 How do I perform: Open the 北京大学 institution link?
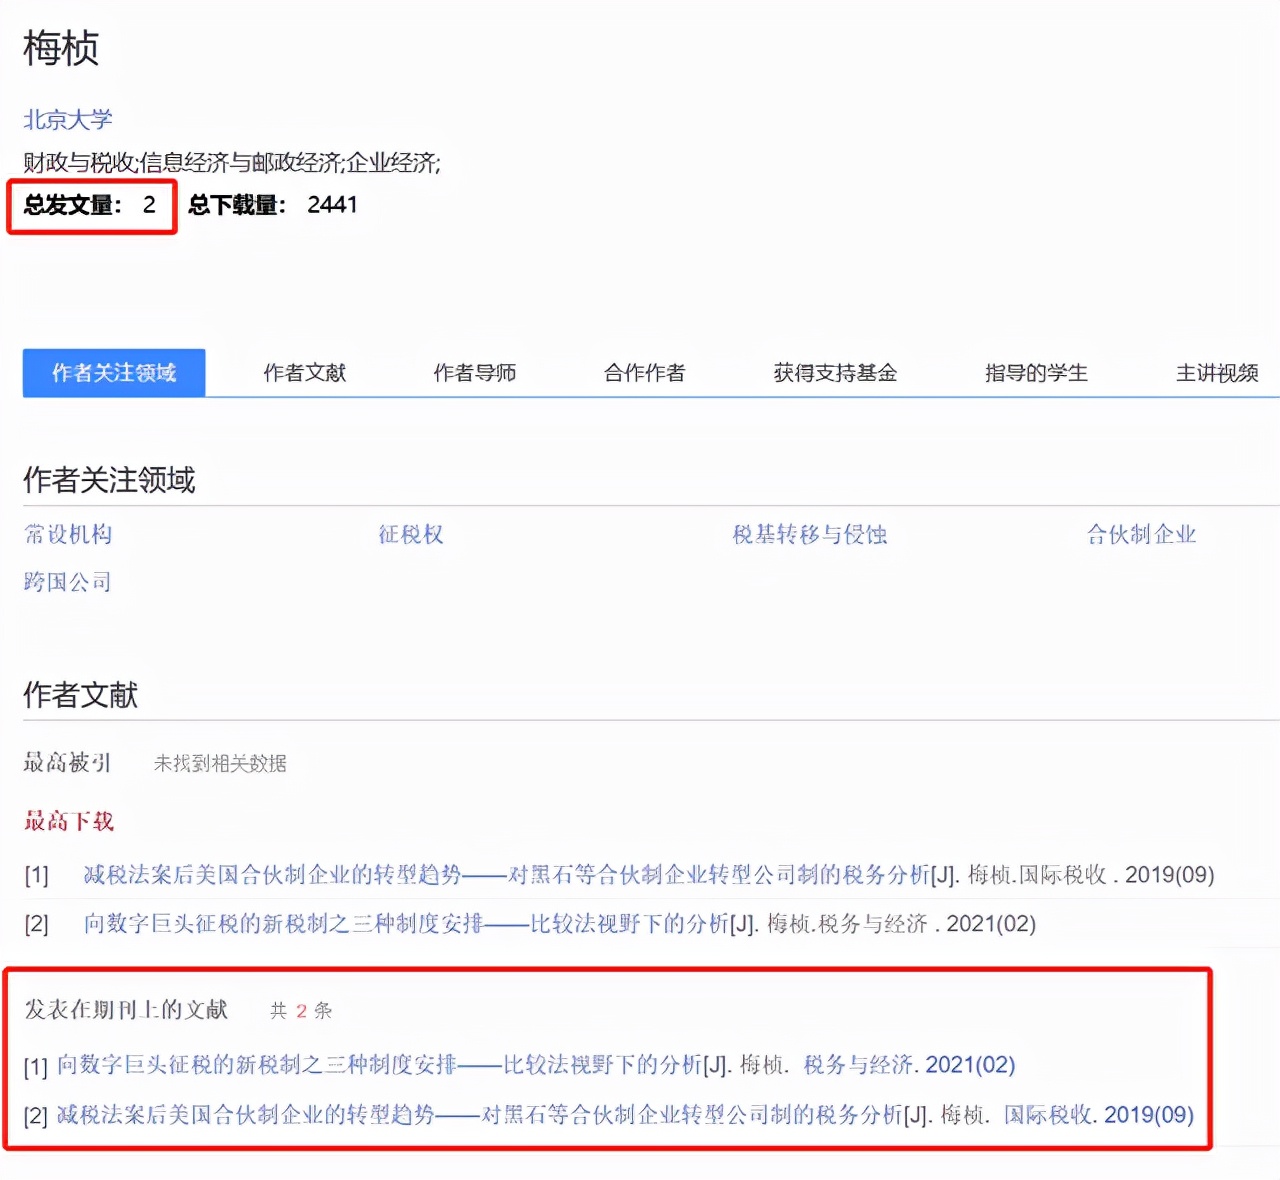tap(66, 119)
